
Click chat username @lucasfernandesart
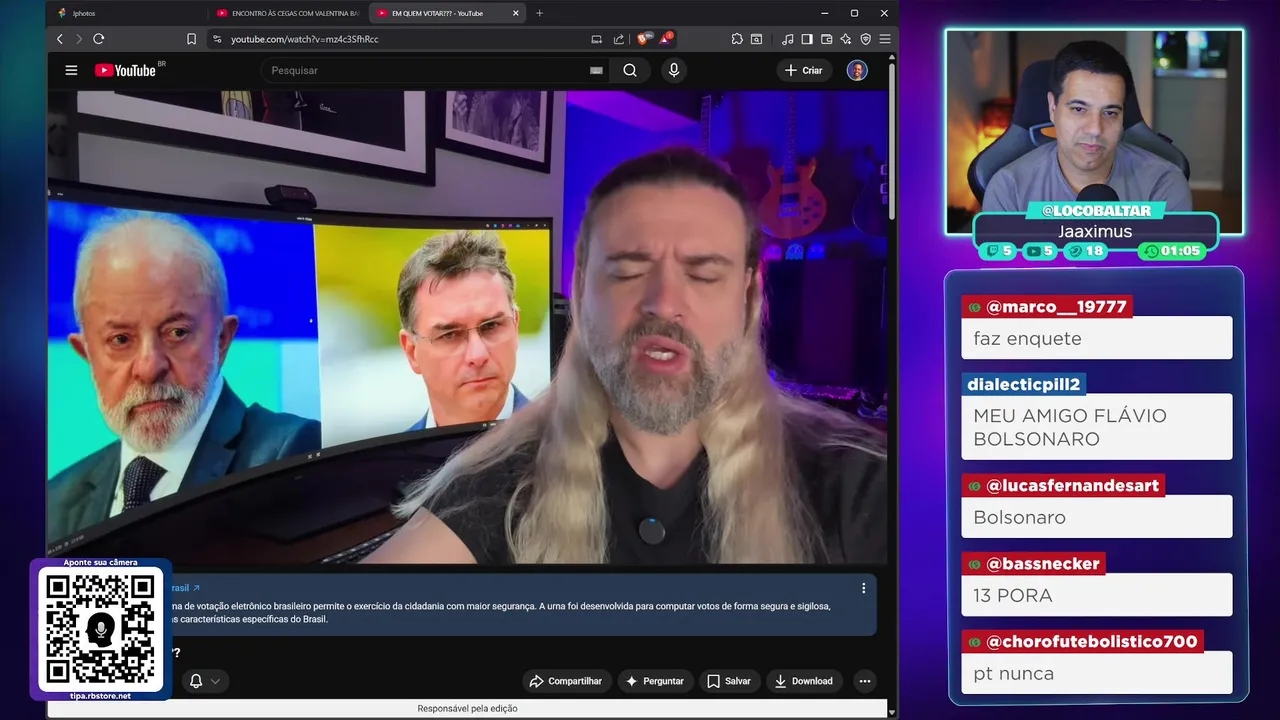[1063, 485]
